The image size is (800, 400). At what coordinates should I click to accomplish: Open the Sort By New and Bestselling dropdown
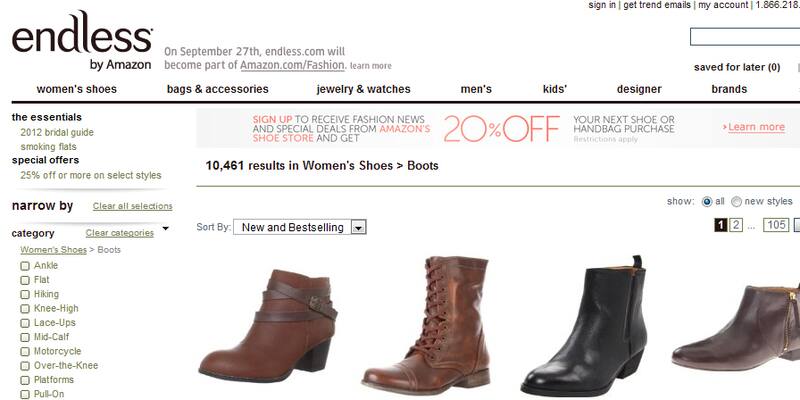pos(299,227)
